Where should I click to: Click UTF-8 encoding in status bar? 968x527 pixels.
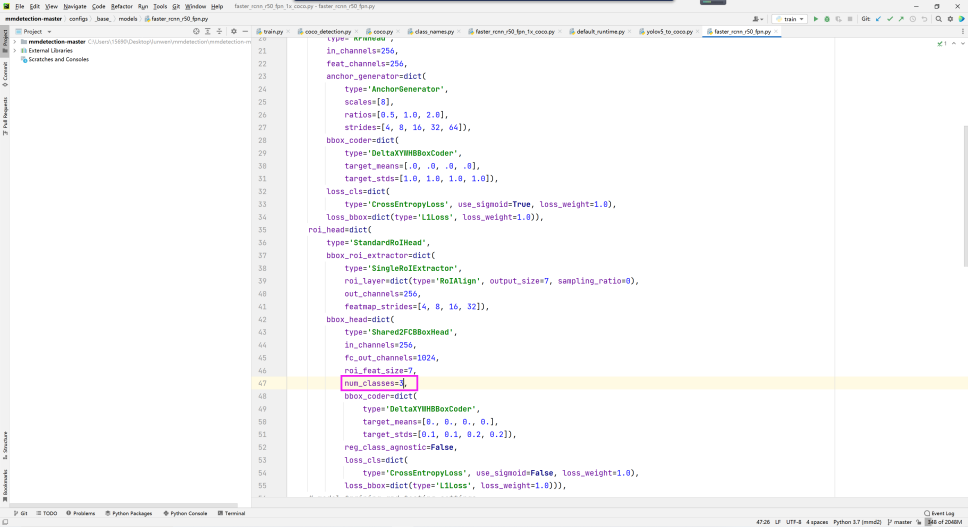793,522
